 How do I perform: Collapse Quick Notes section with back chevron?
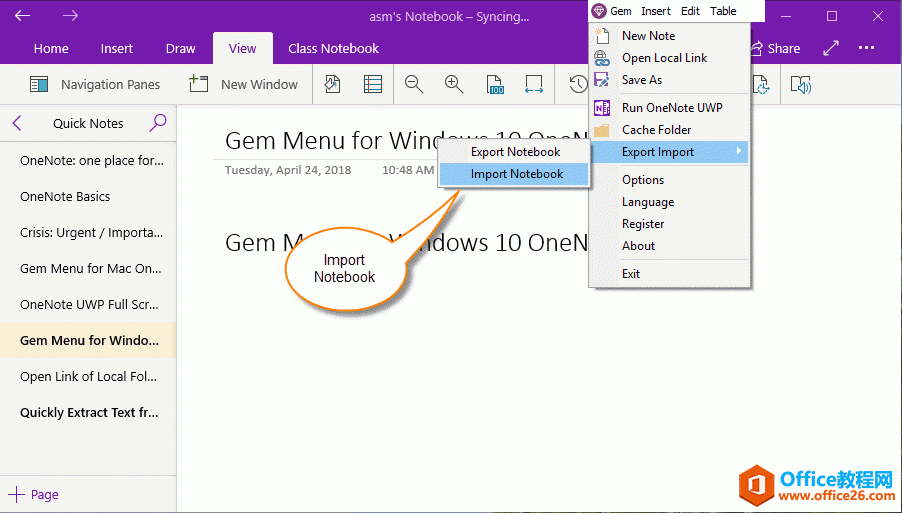pyautogui.click(x=17, y=123)
